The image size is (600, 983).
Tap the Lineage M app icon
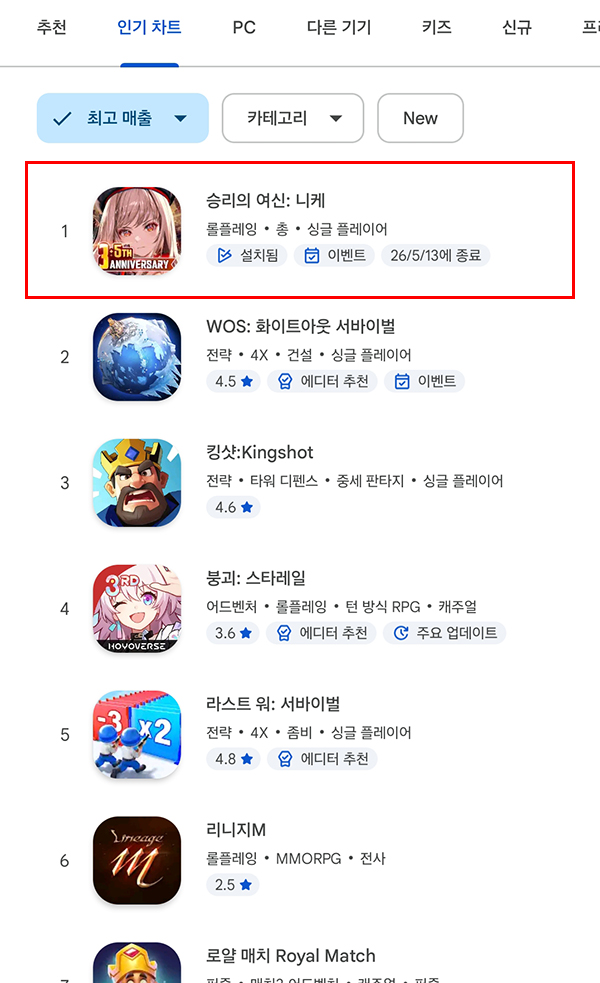pos(137,861)
